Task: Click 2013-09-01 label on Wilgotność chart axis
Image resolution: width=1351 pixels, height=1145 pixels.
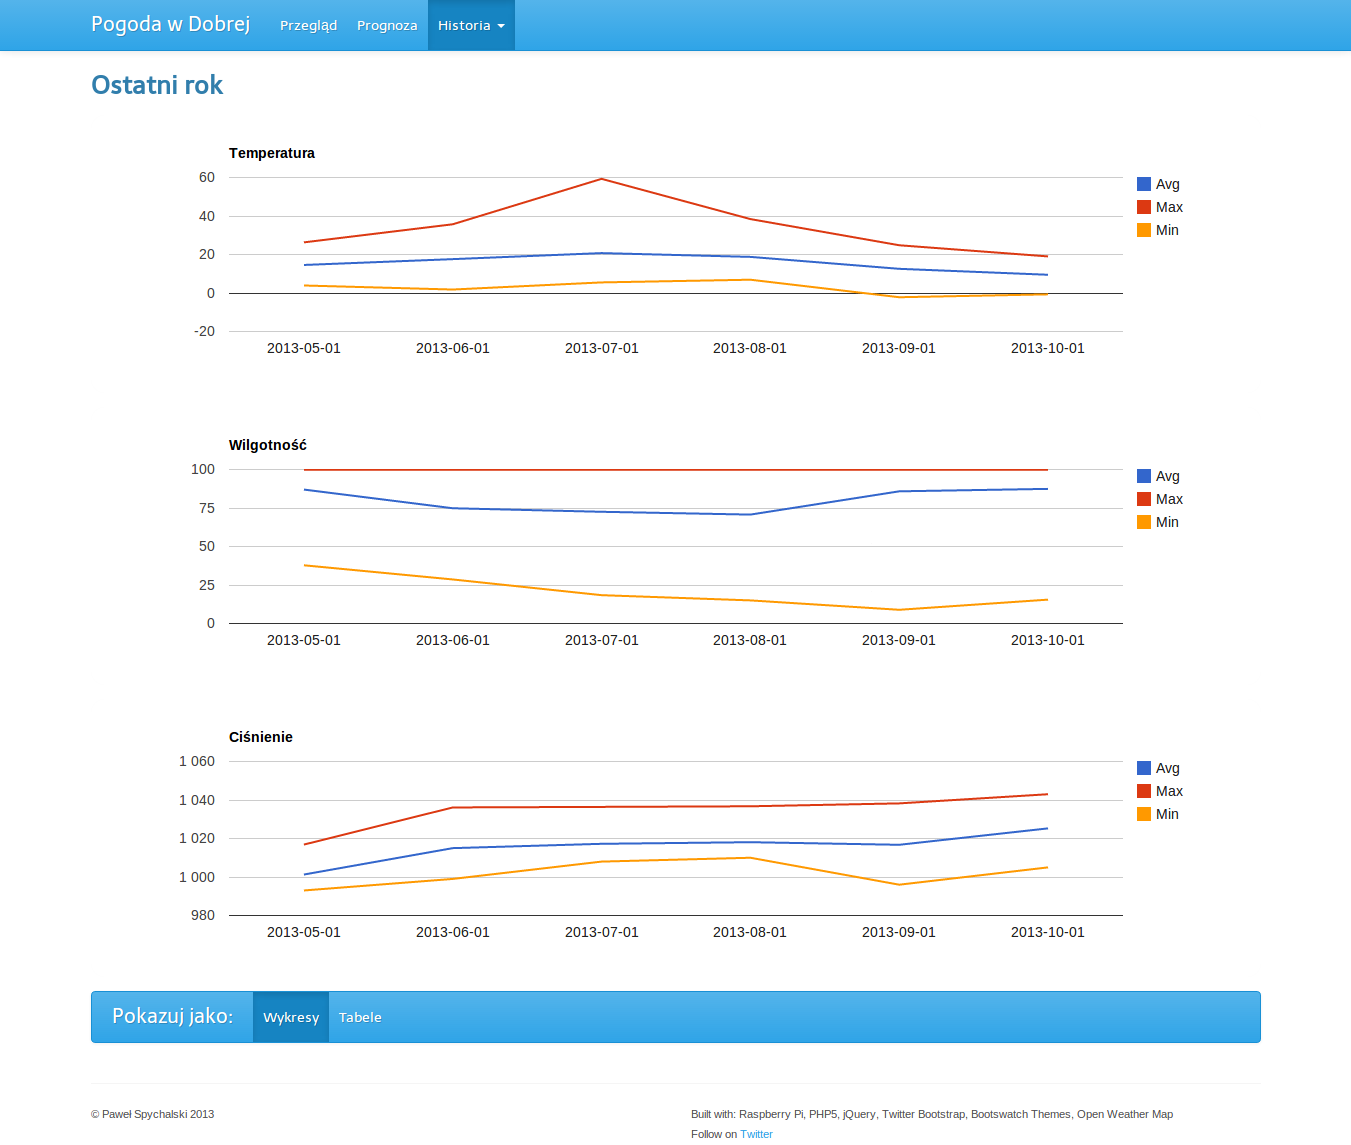Action: 899,640
